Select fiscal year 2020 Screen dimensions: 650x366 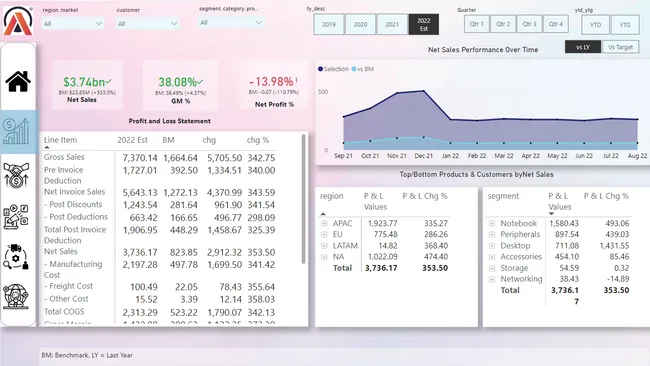click(x=360, y=24)
